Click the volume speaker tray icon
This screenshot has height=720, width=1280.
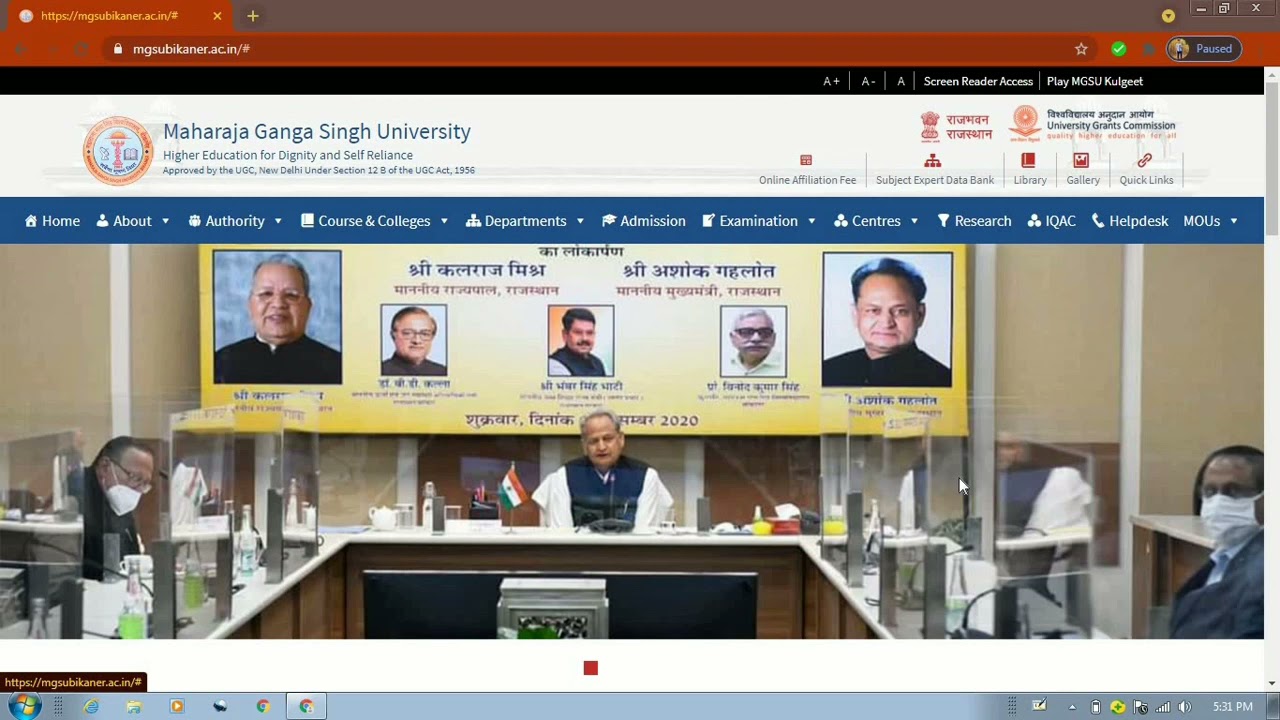[1185, 707]
